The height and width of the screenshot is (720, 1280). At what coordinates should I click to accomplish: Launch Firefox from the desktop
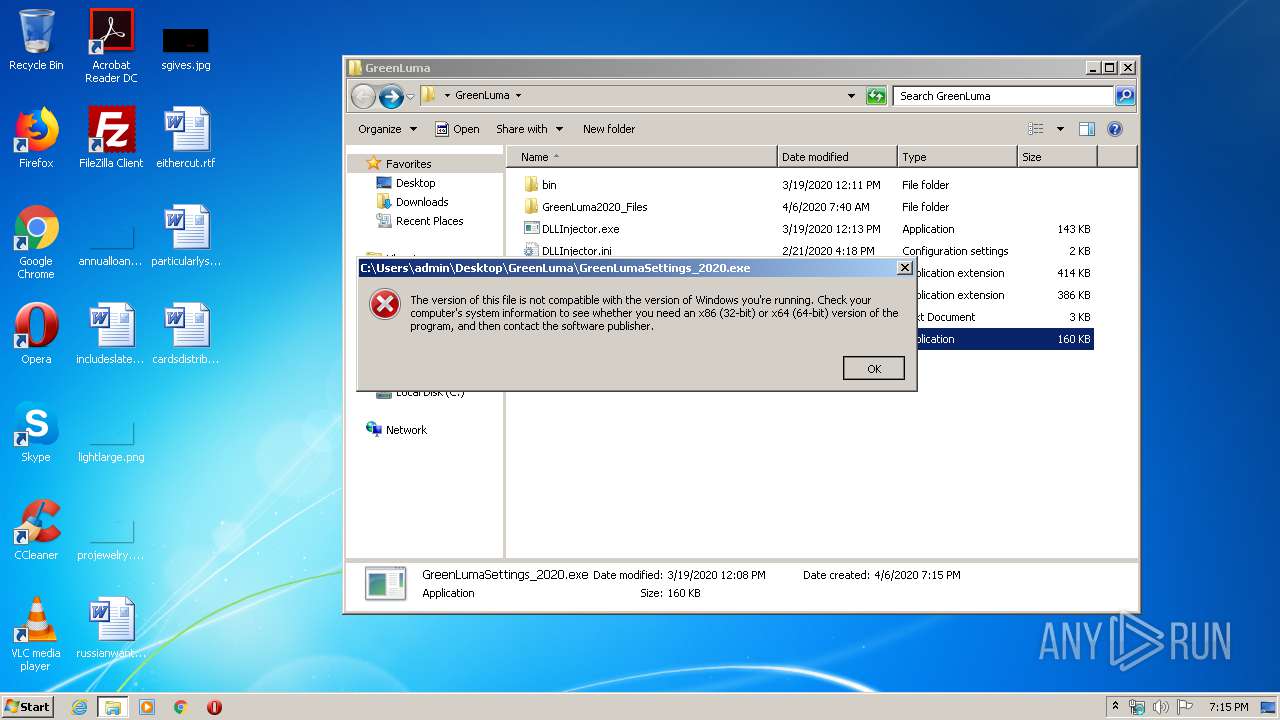pyautogui.click(x=36, y=138)
